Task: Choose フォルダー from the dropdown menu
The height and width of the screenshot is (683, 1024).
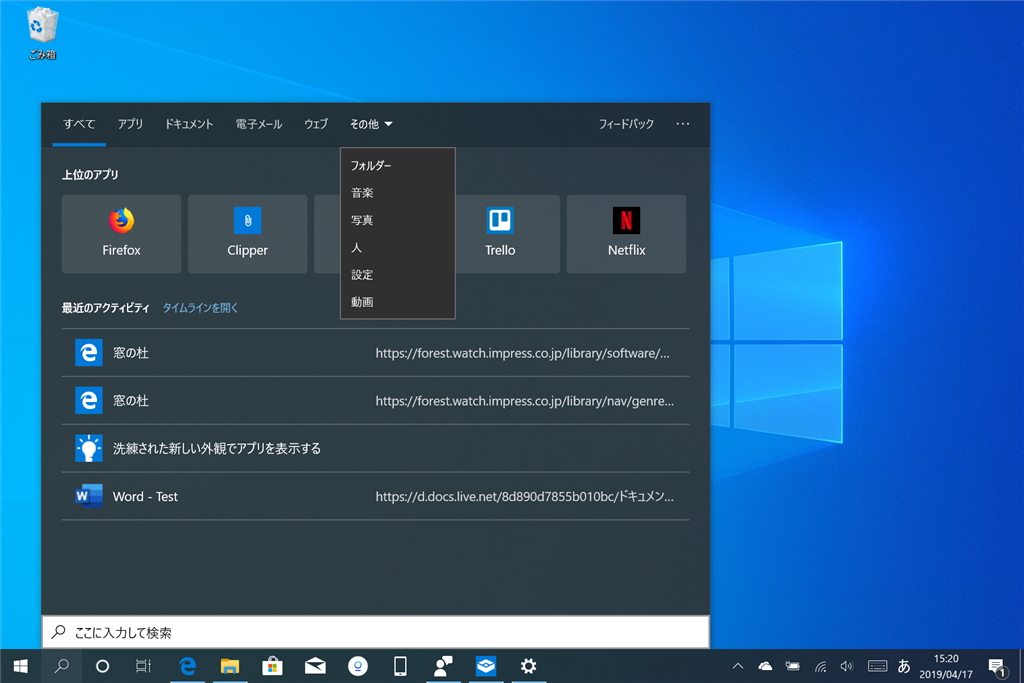Action: tap(398, 166)
